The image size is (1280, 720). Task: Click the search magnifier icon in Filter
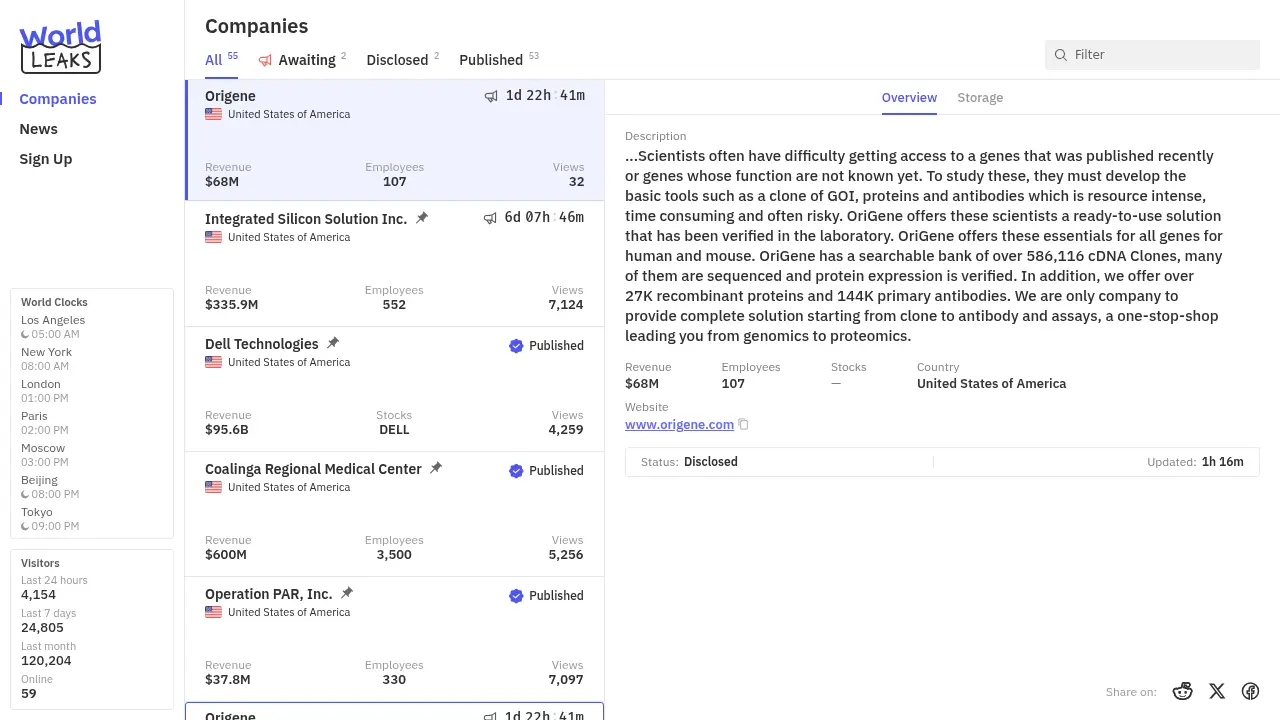pyautogui.click(x=1061, y=55)
